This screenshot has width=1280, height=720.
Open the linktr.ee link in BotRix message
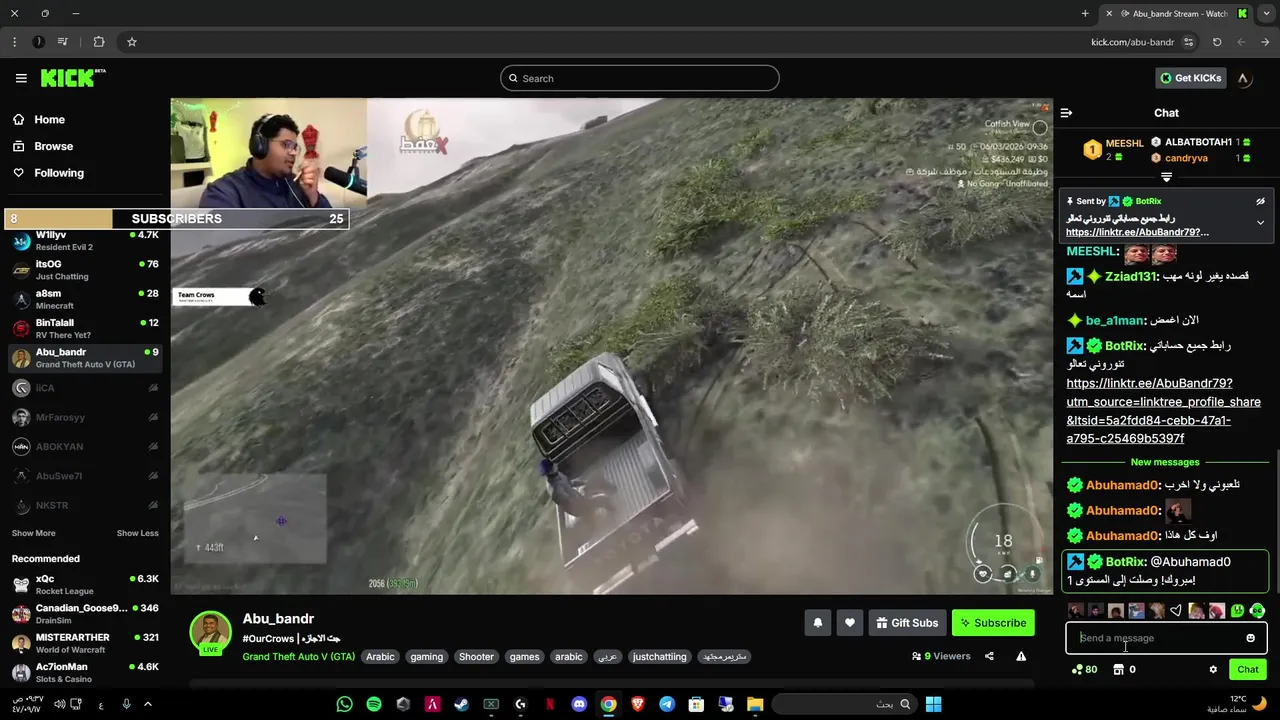(1163, 411)
